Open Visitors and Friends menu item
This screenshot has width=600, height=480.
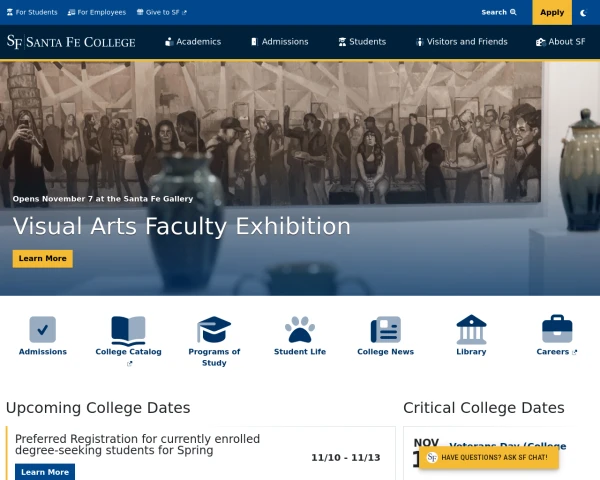(461, 42)
